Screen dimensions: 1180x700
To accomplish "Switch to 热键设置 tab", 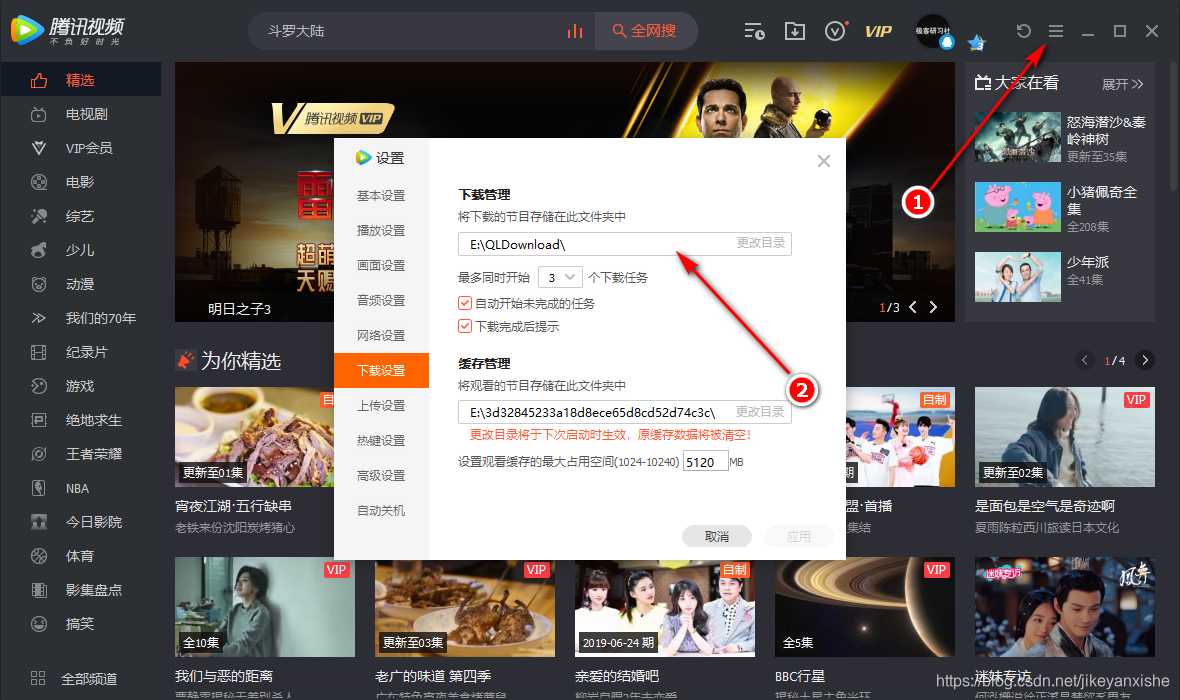I will click(381, 440).
